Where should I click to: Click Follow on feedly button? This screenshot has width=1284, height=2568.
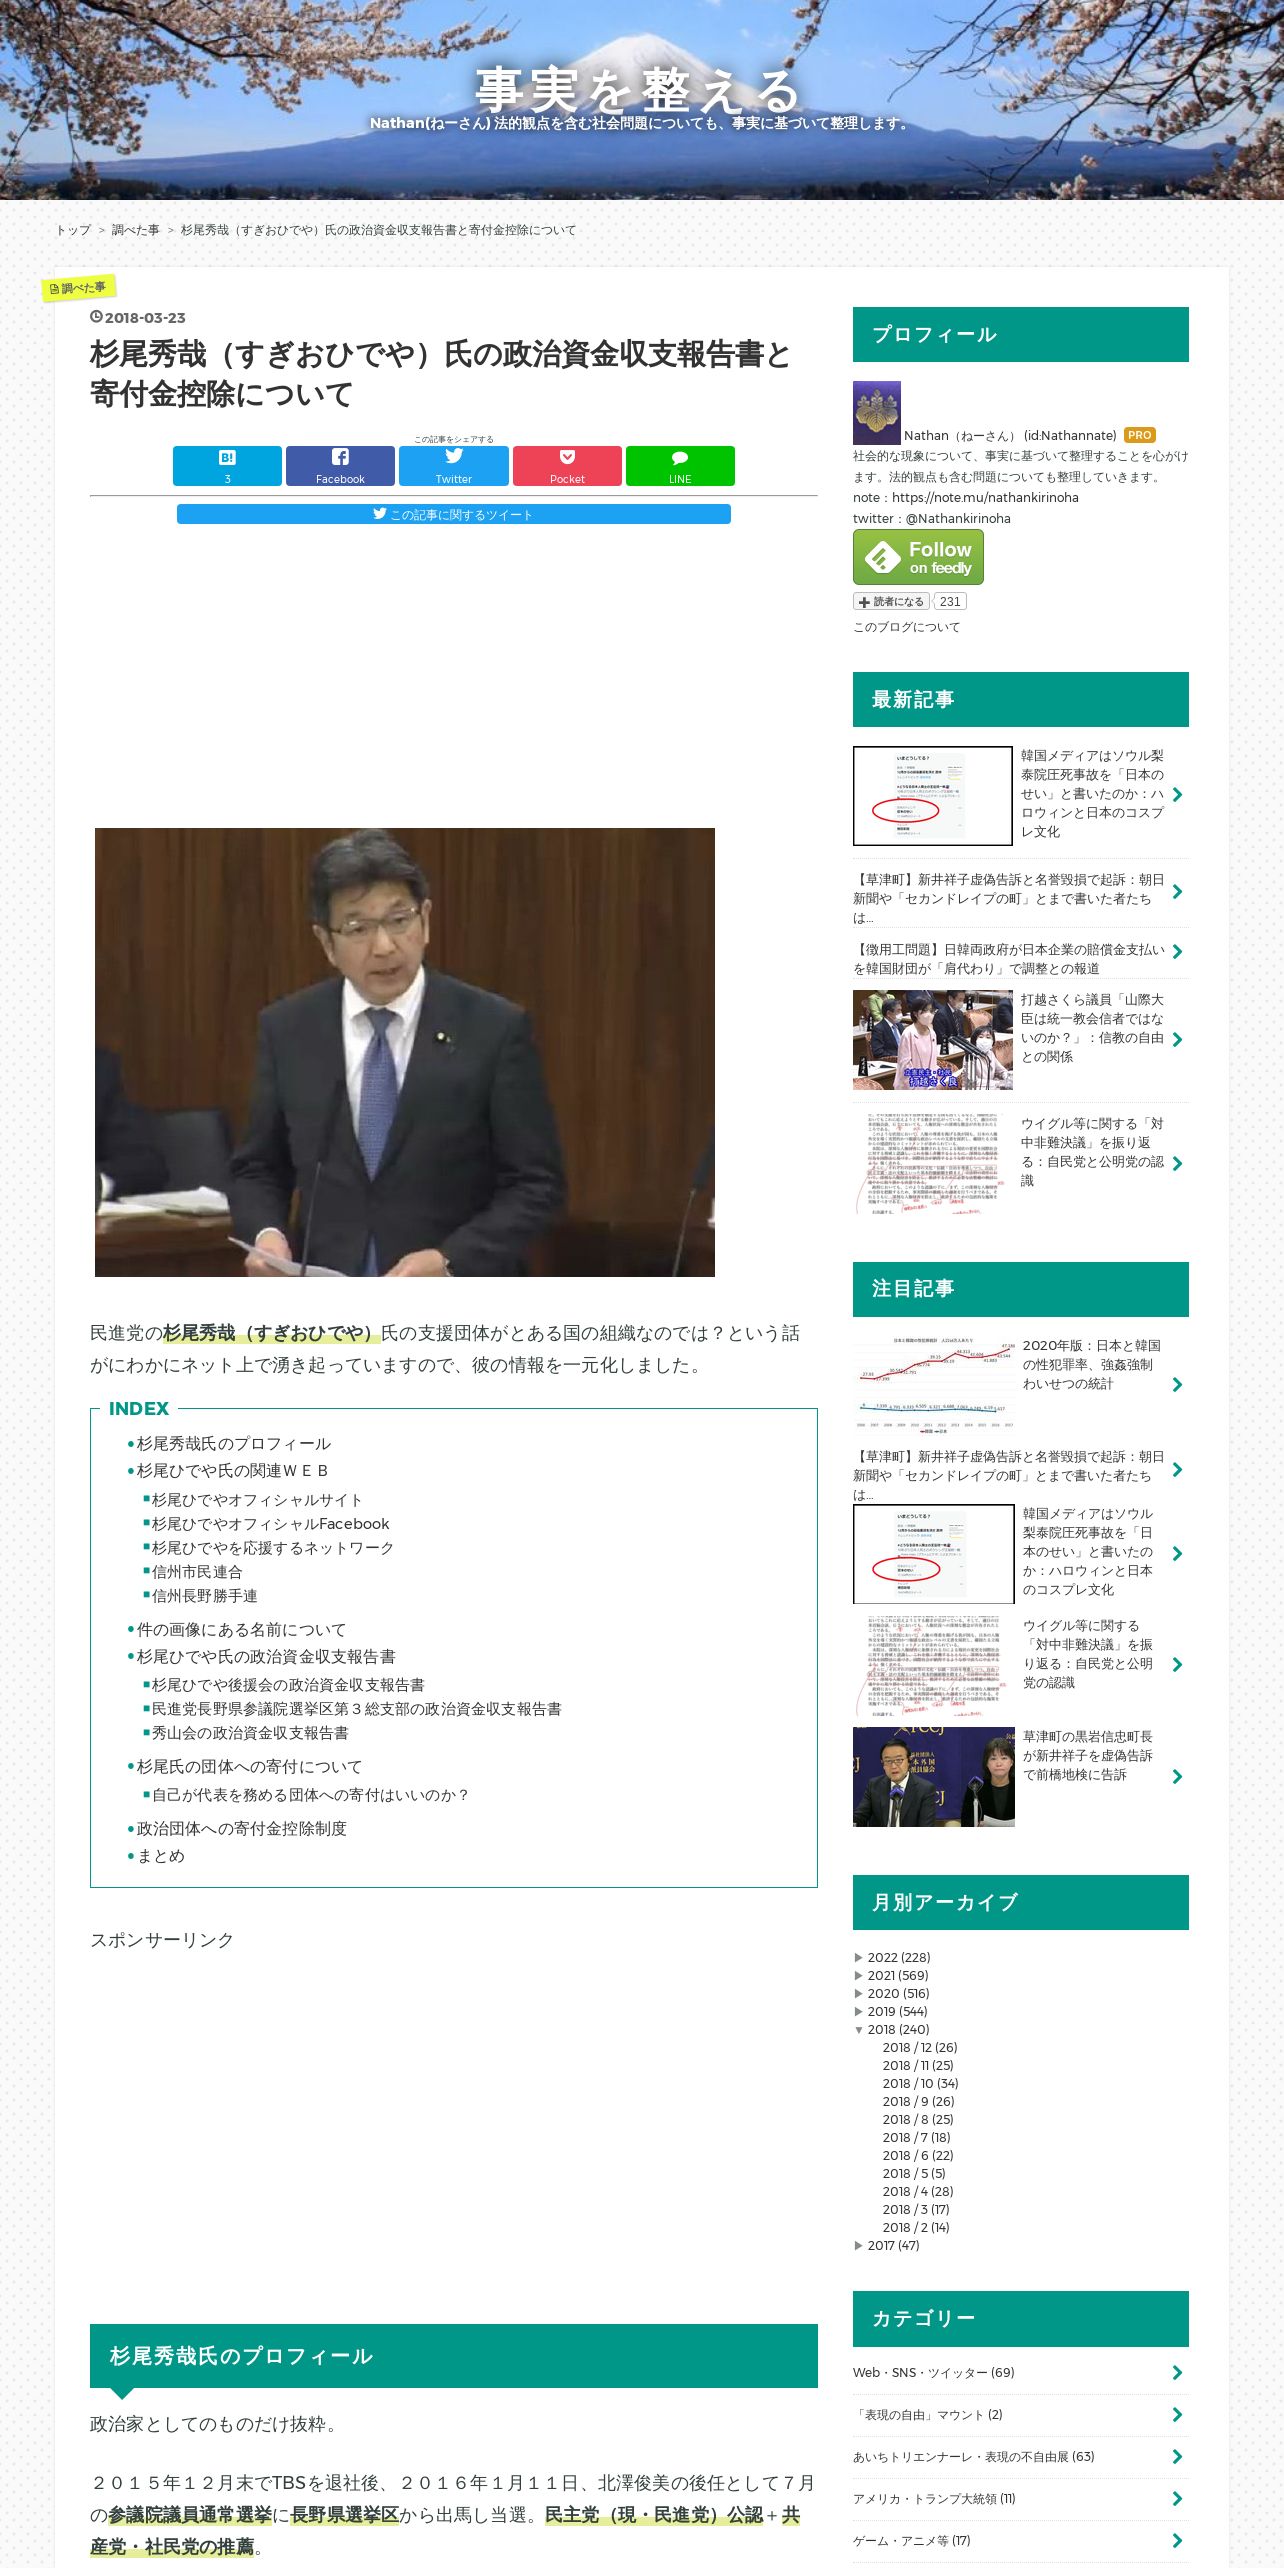(918, 557)
